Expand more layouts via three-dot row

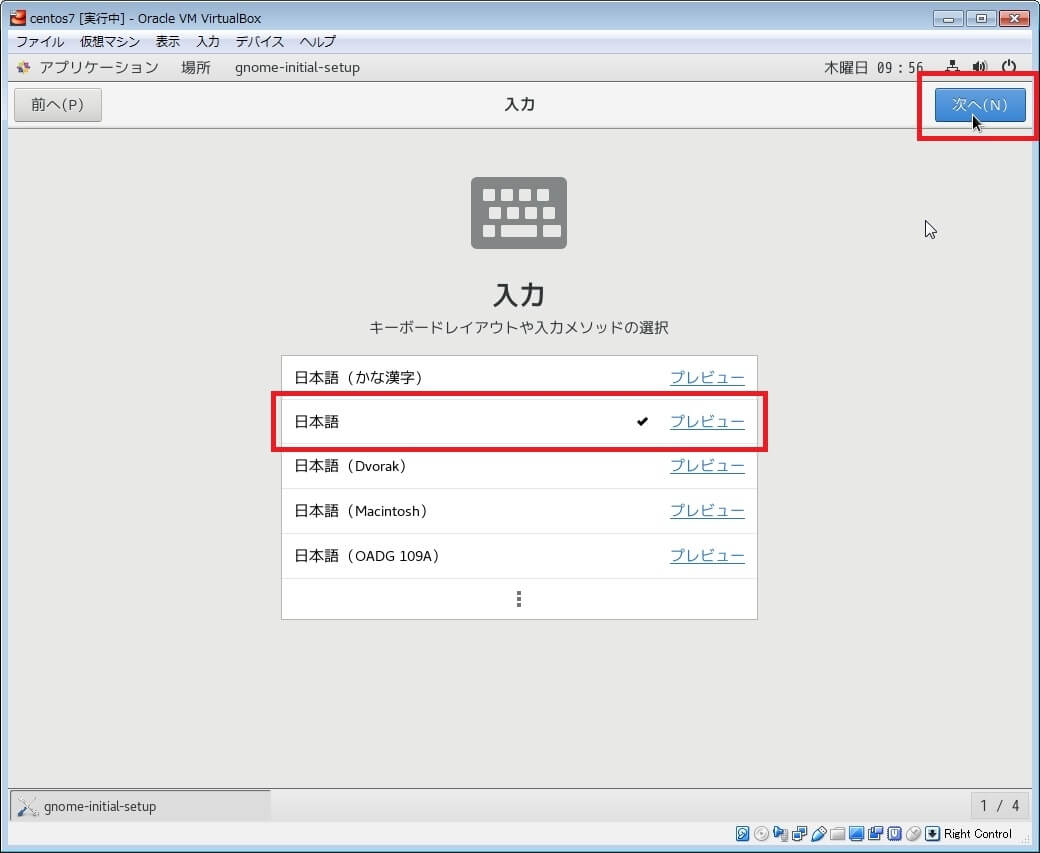pos(519,599)
